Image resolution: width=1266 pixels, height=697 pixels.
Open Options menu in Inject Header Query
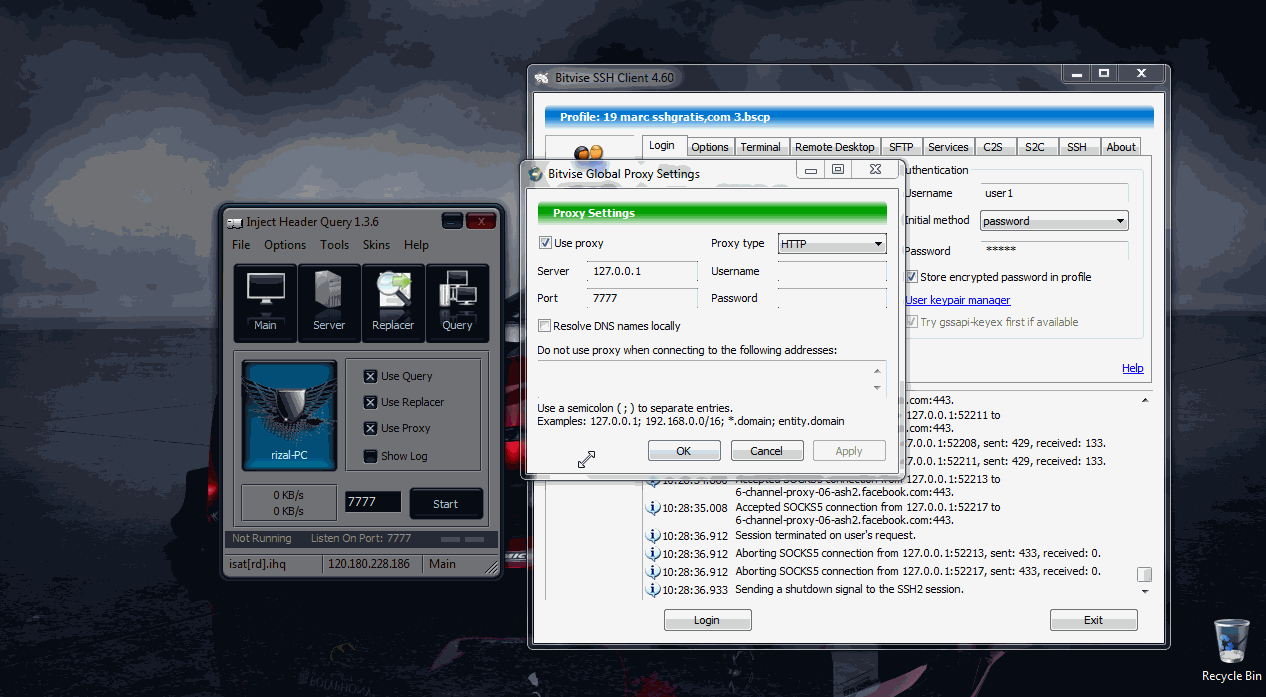coord(285,245)
